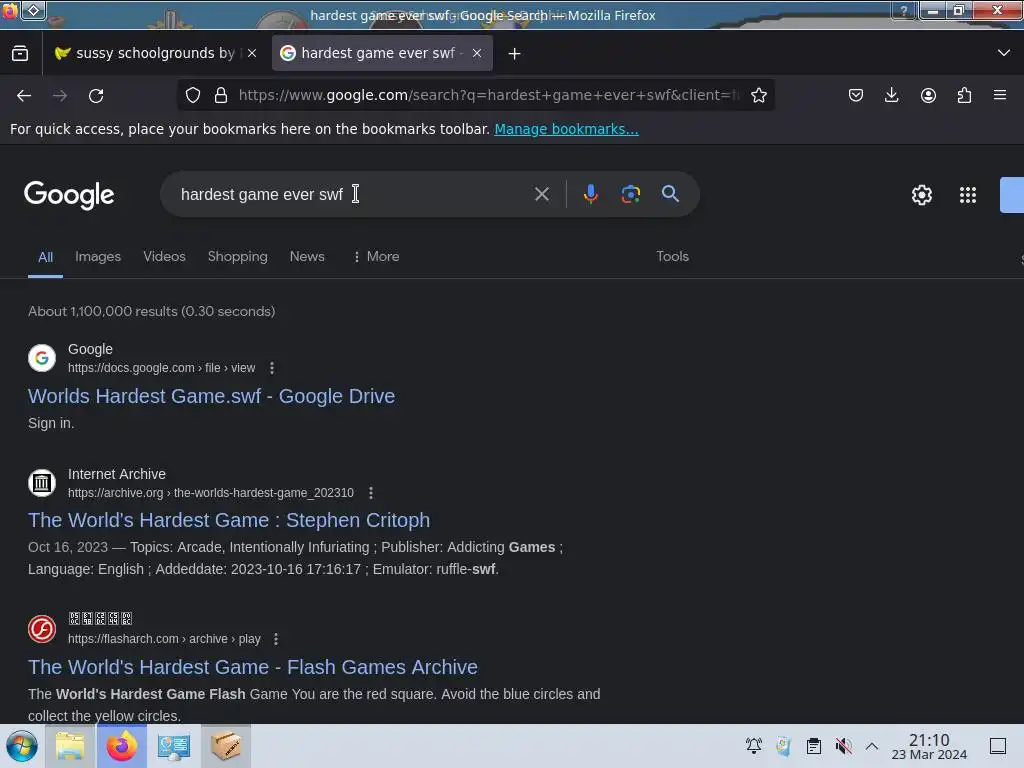Open the system settings taskbar app

coord(174,746)
